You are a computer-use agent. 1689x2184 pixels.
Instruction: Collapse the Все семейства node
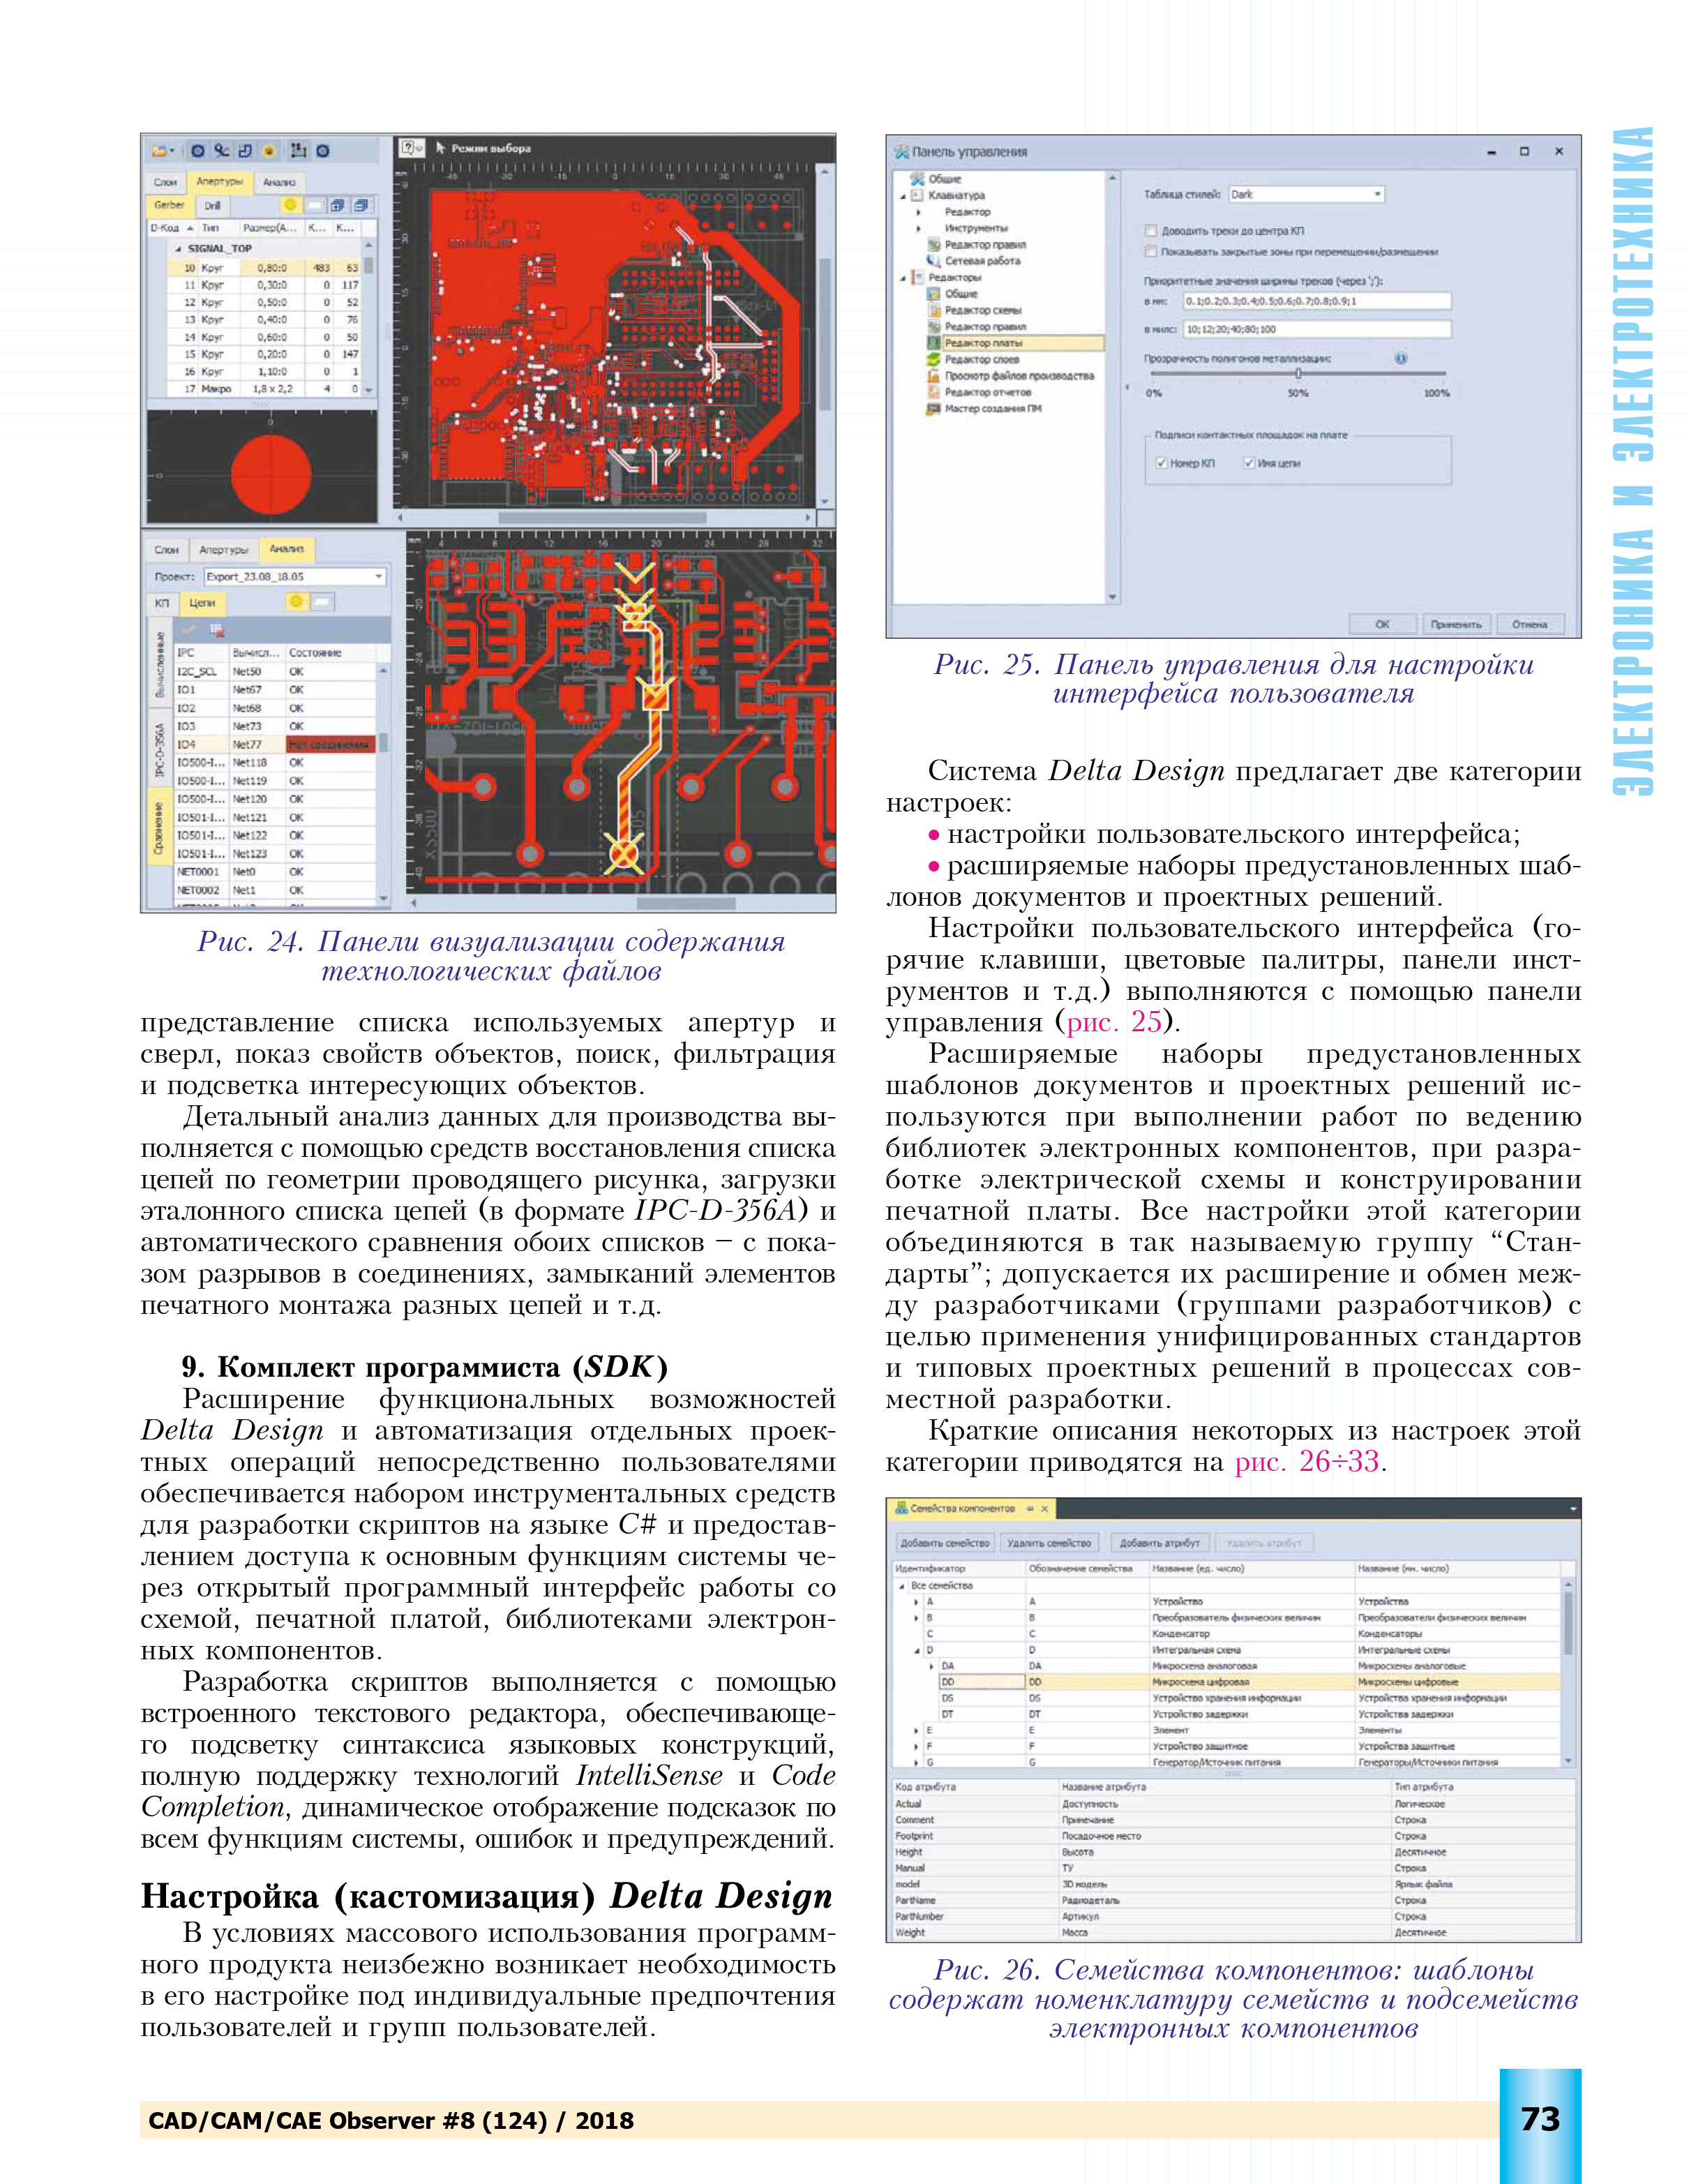point(901,1586)
